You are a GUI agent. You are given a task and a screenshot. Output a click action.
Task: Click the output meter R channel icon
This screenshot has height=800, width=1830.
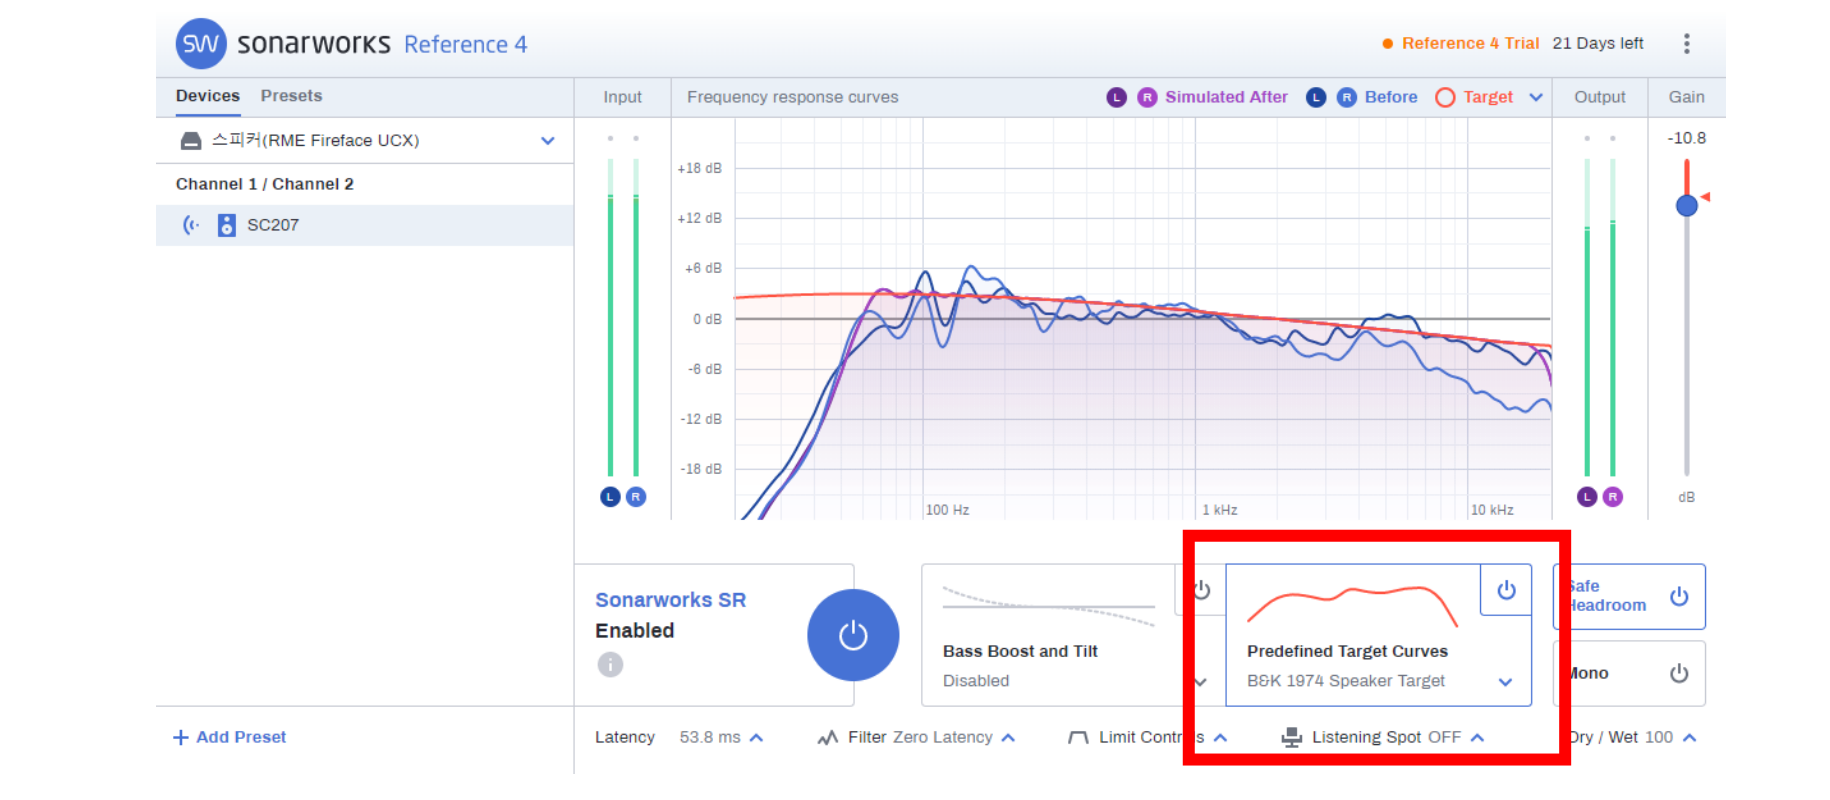[x=1613, y=497]
